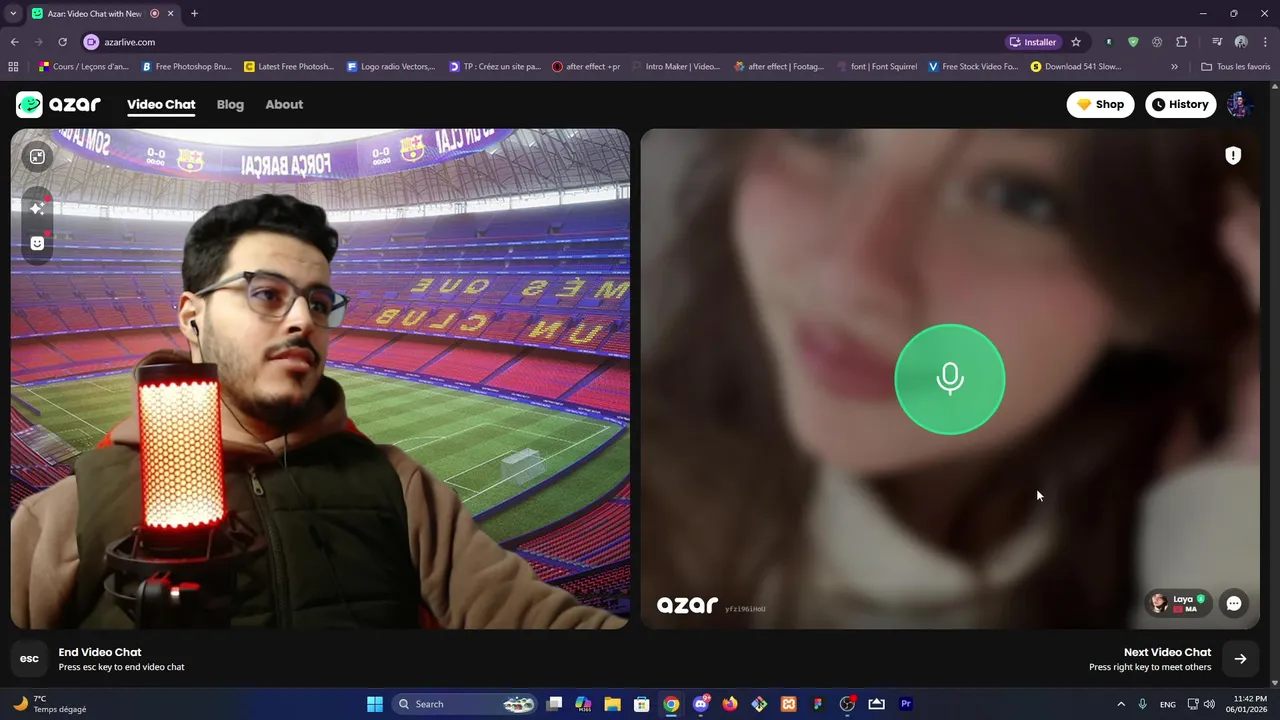Click the azarlive.com address bar
1280x720 pixels.
point(540,42)
